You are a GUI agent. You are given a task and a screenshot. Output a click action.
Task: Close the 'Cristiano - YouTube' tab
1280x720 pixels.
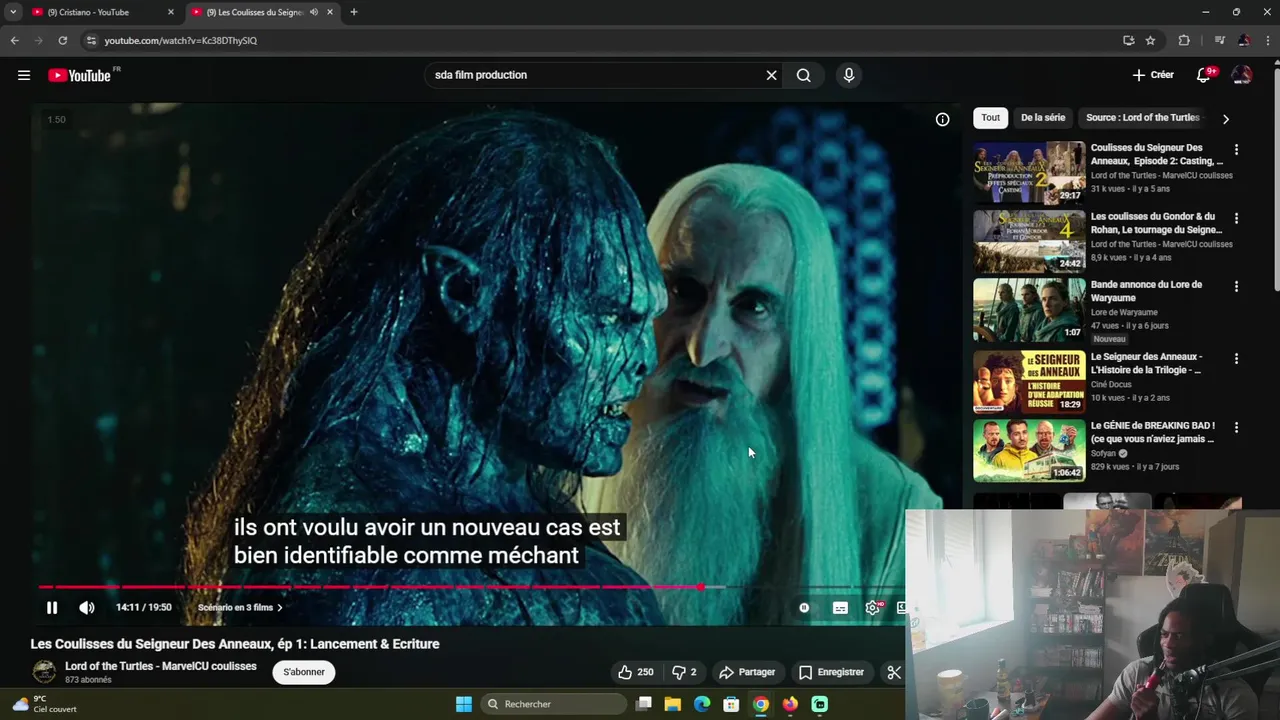click(x=170, y=12)
